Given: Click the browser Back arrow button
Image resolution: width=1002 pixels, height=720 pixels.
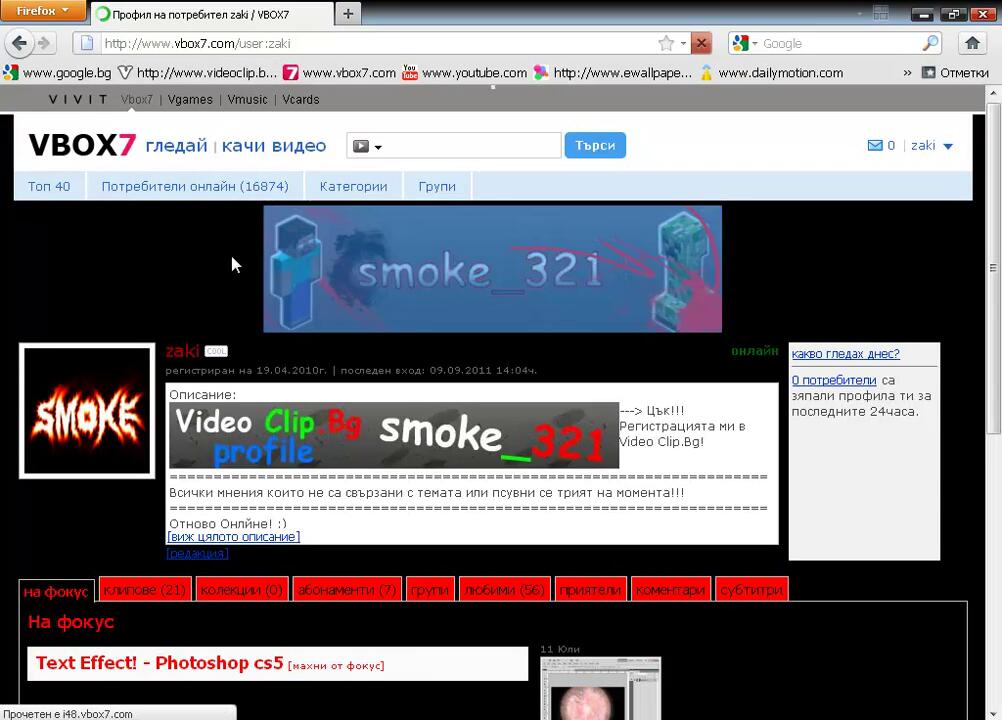Looking at the screenshot, I should 18,43.
